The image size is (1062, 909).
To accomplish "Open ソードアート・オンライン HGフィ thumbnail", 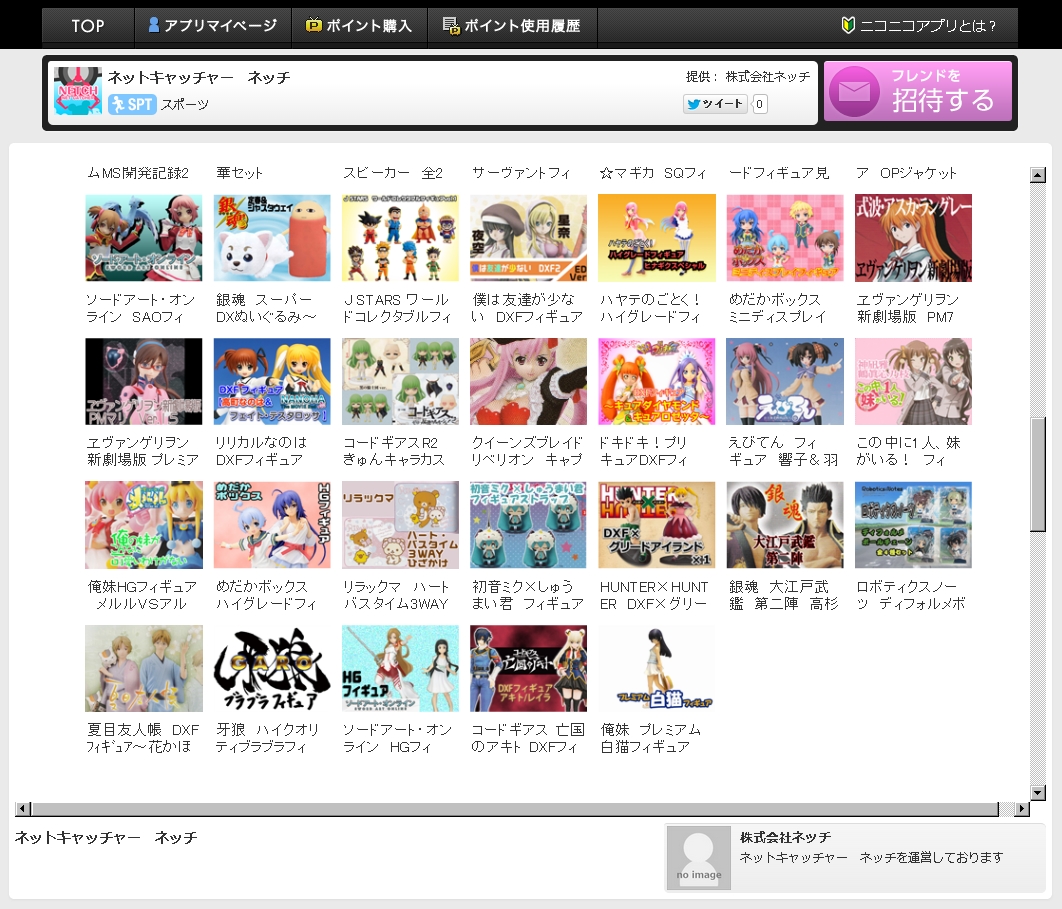I will pyautogui.click(x=400, y=669).
